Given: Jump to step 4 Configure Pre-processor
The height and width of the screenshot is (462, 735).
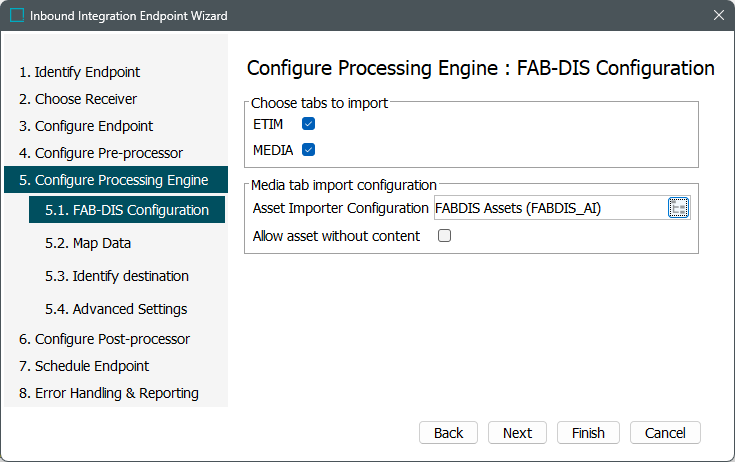Looking at the screenshot, I should tap(100, 153).
